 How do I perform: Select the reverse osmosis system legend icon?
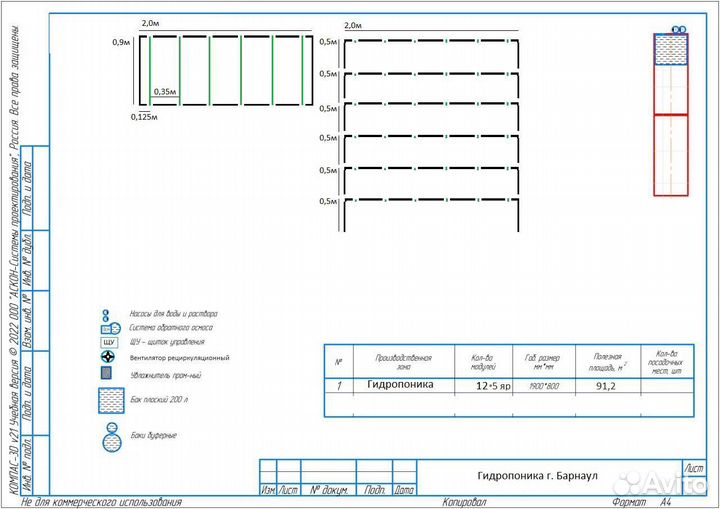[x=110, y=328]
